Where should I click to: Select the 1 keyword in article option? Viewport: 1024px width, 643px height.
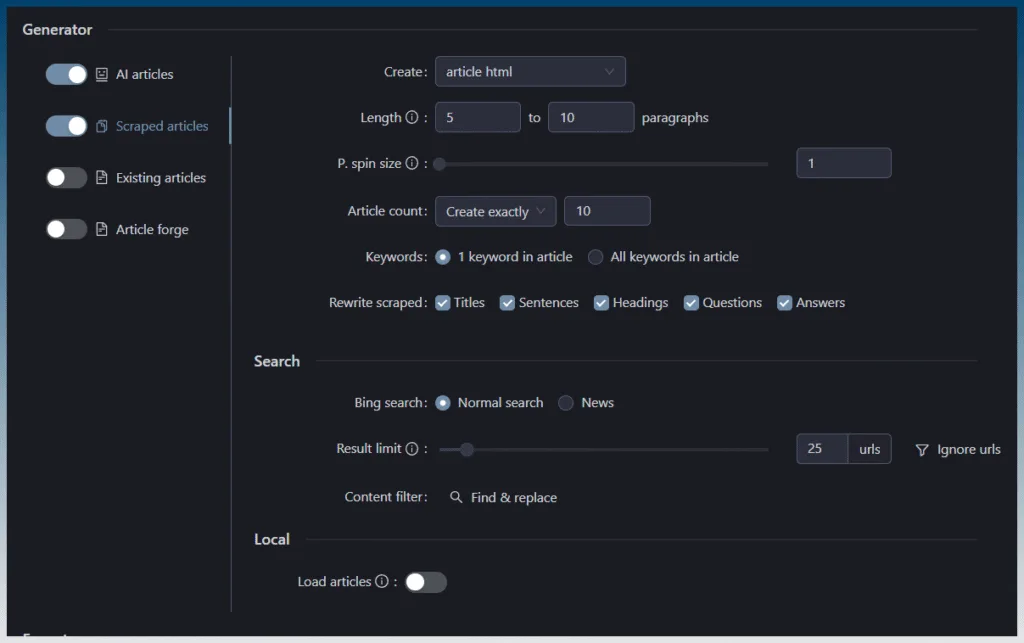(x=443, y=257)
